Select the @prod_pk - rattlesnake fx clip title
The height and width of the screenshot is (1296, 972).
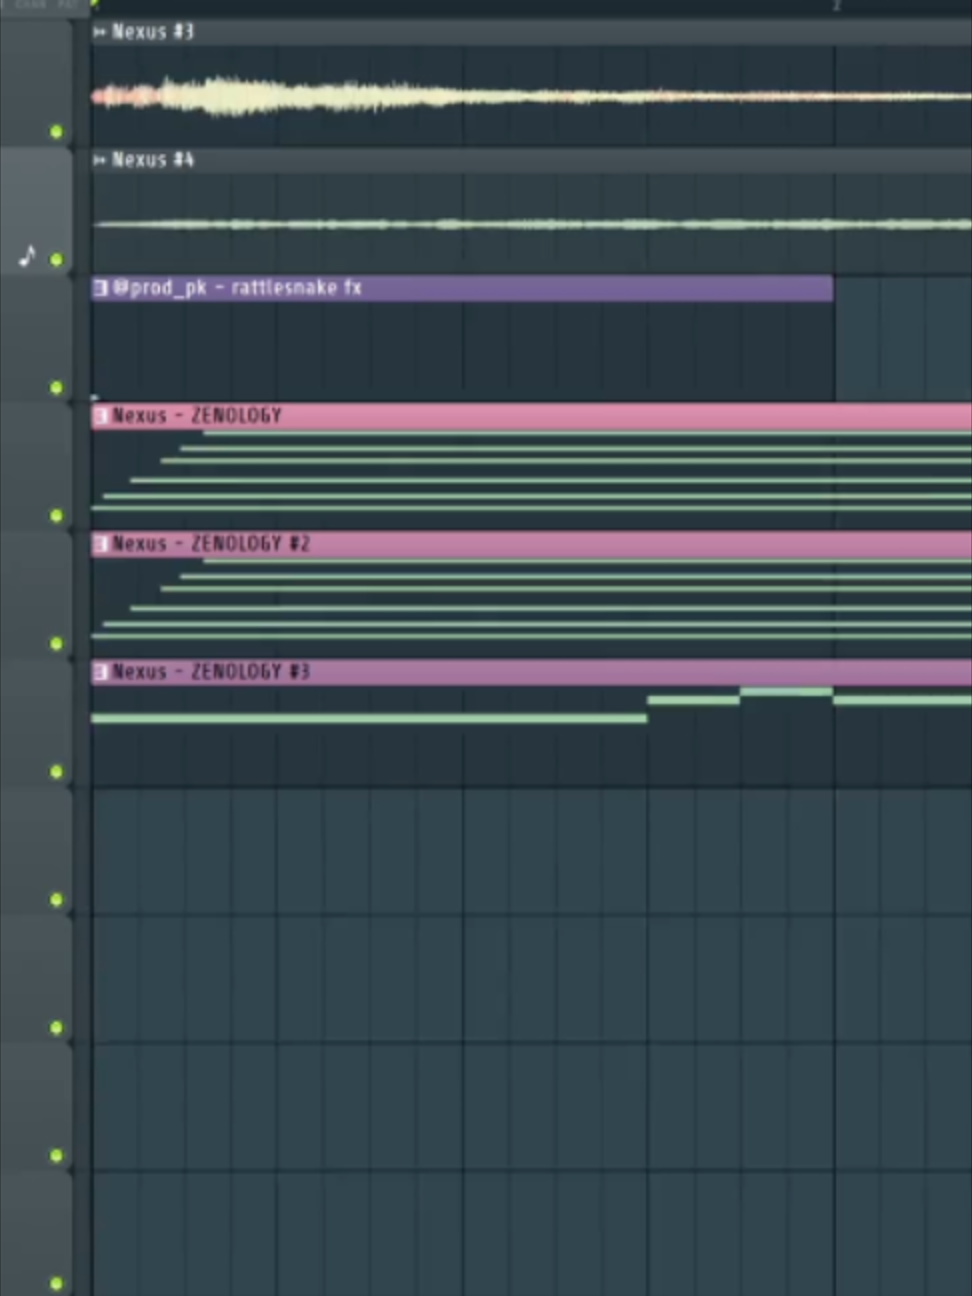(237, 288)
